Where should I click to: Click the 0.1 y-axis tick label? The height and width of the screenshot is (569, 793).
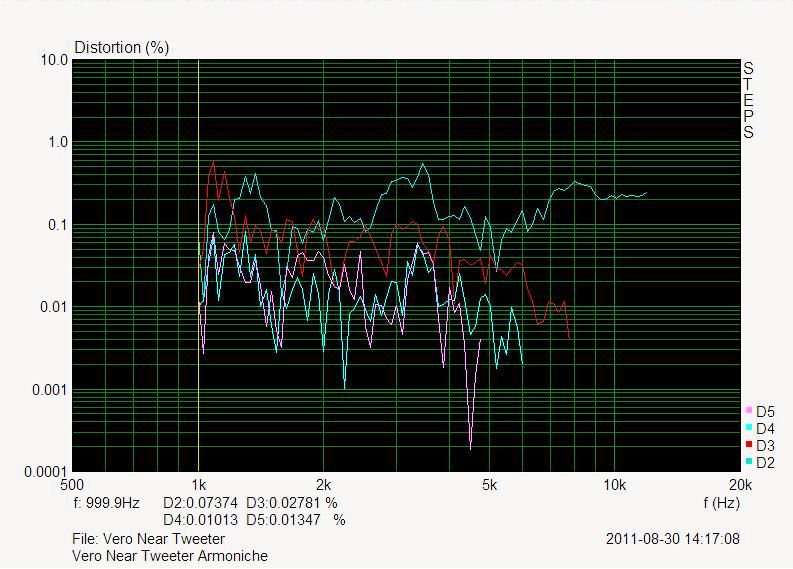pos(58,225)
